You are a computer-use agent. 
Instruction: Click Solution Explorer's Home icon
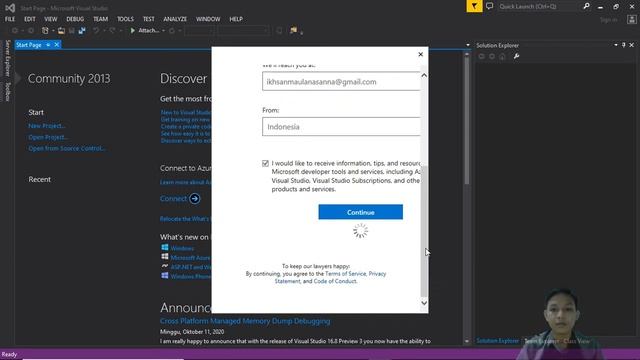click(x=502, y=56)
